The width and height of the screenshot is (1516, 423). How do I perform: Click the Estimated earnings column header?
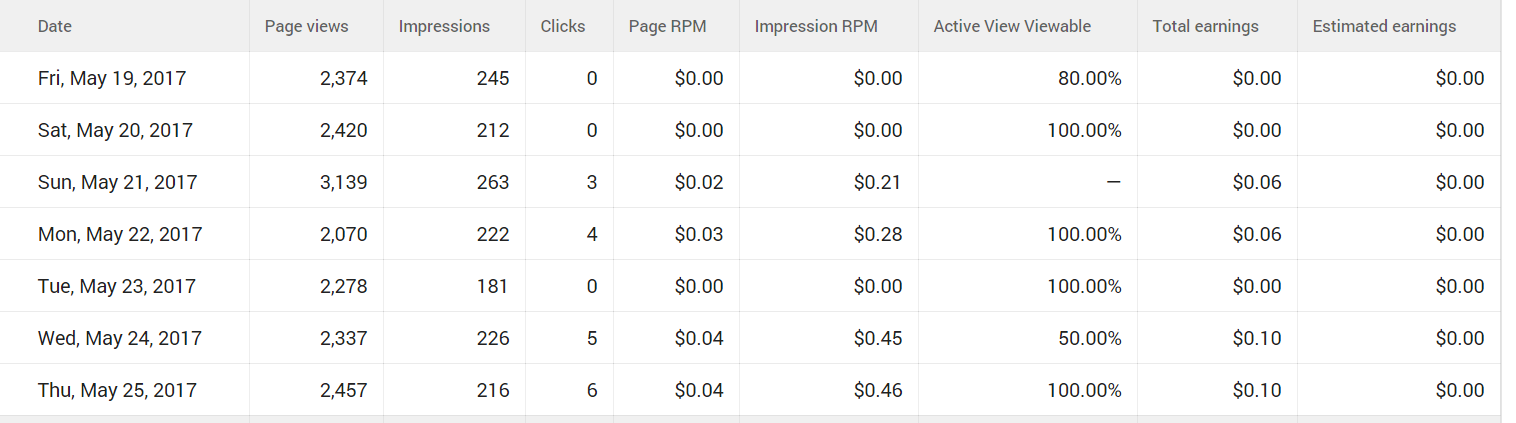1384,27
